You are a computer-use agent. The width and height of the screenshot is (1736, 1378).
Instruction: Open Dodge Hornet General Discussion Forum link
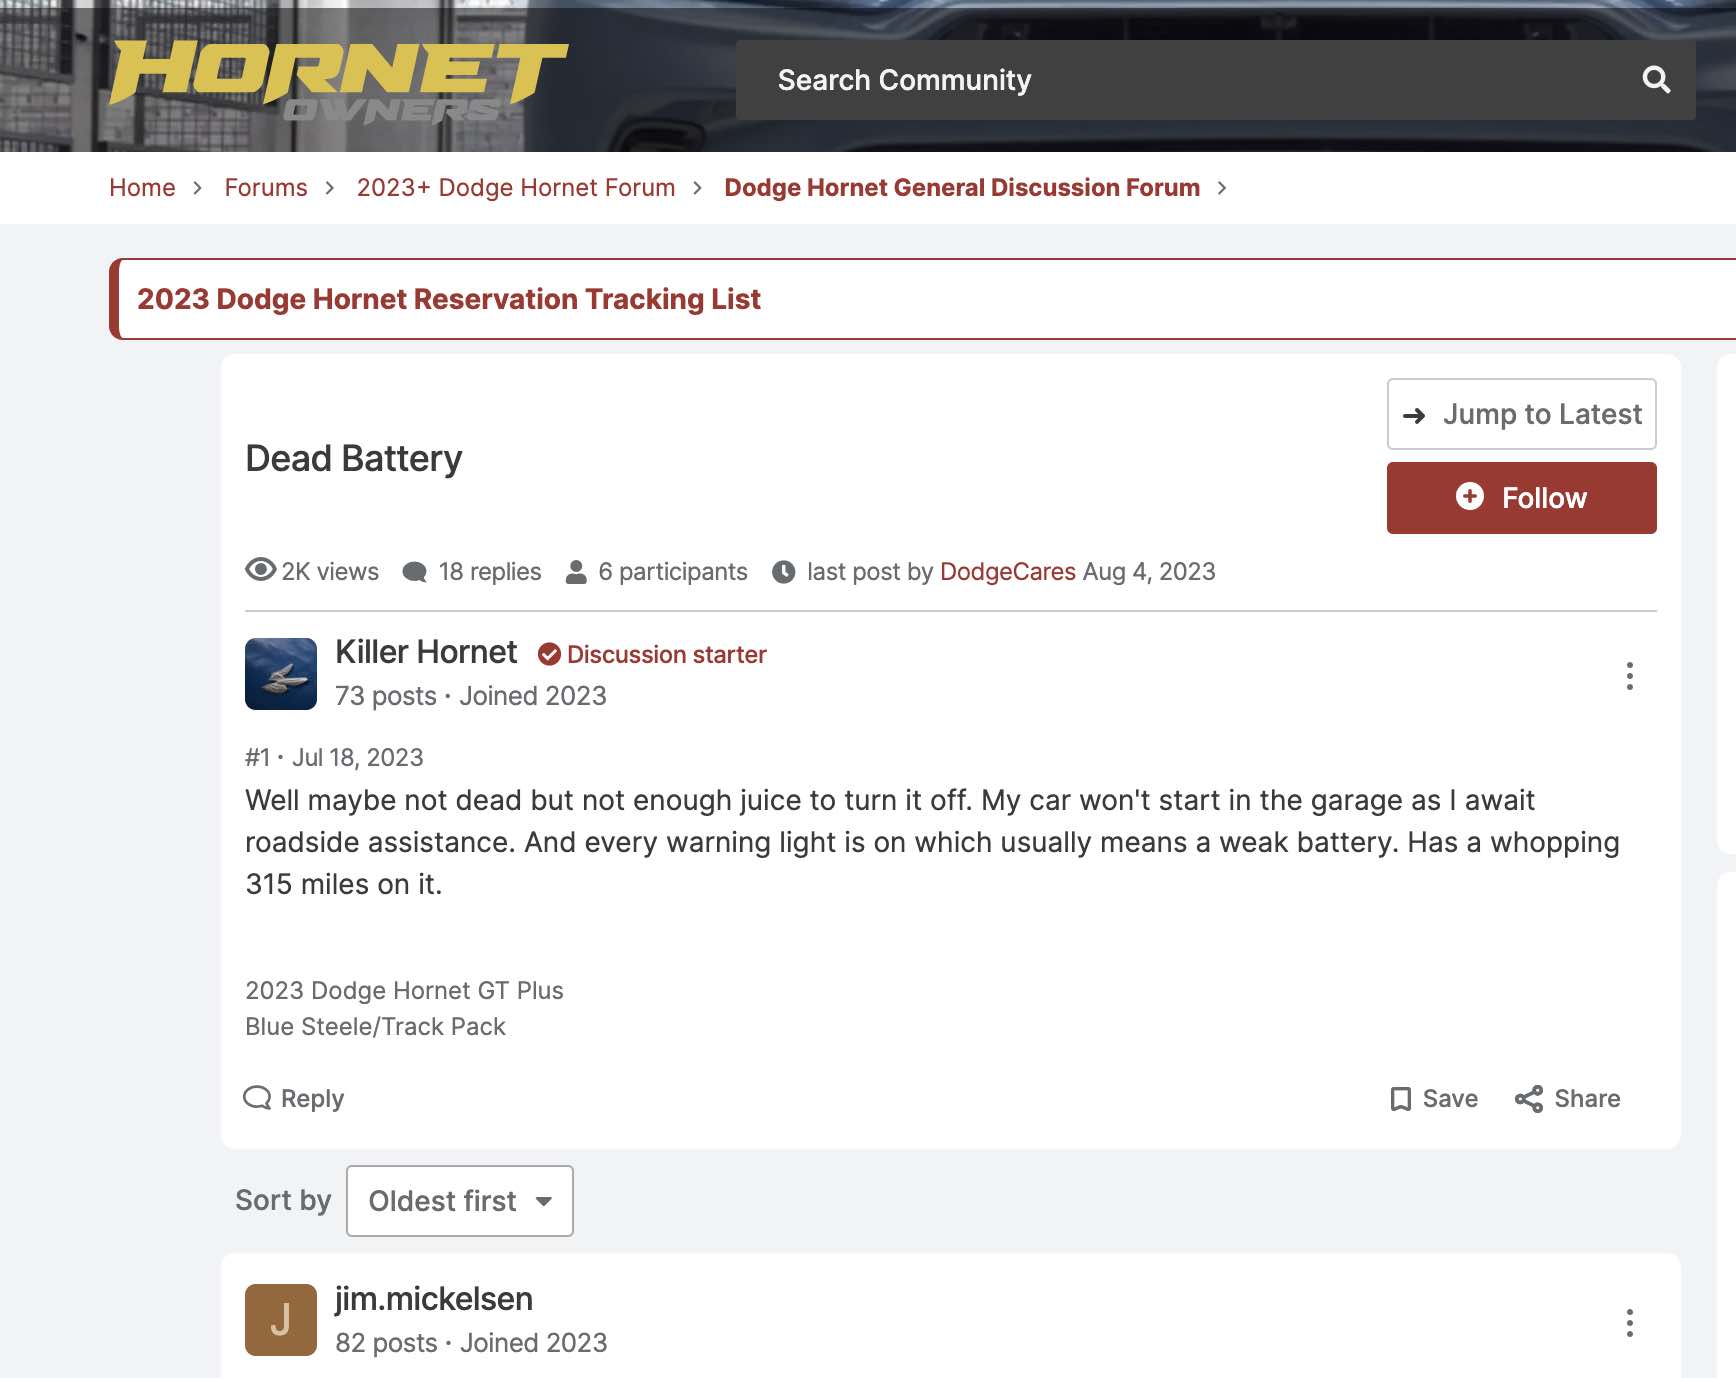tap(962, 188)
